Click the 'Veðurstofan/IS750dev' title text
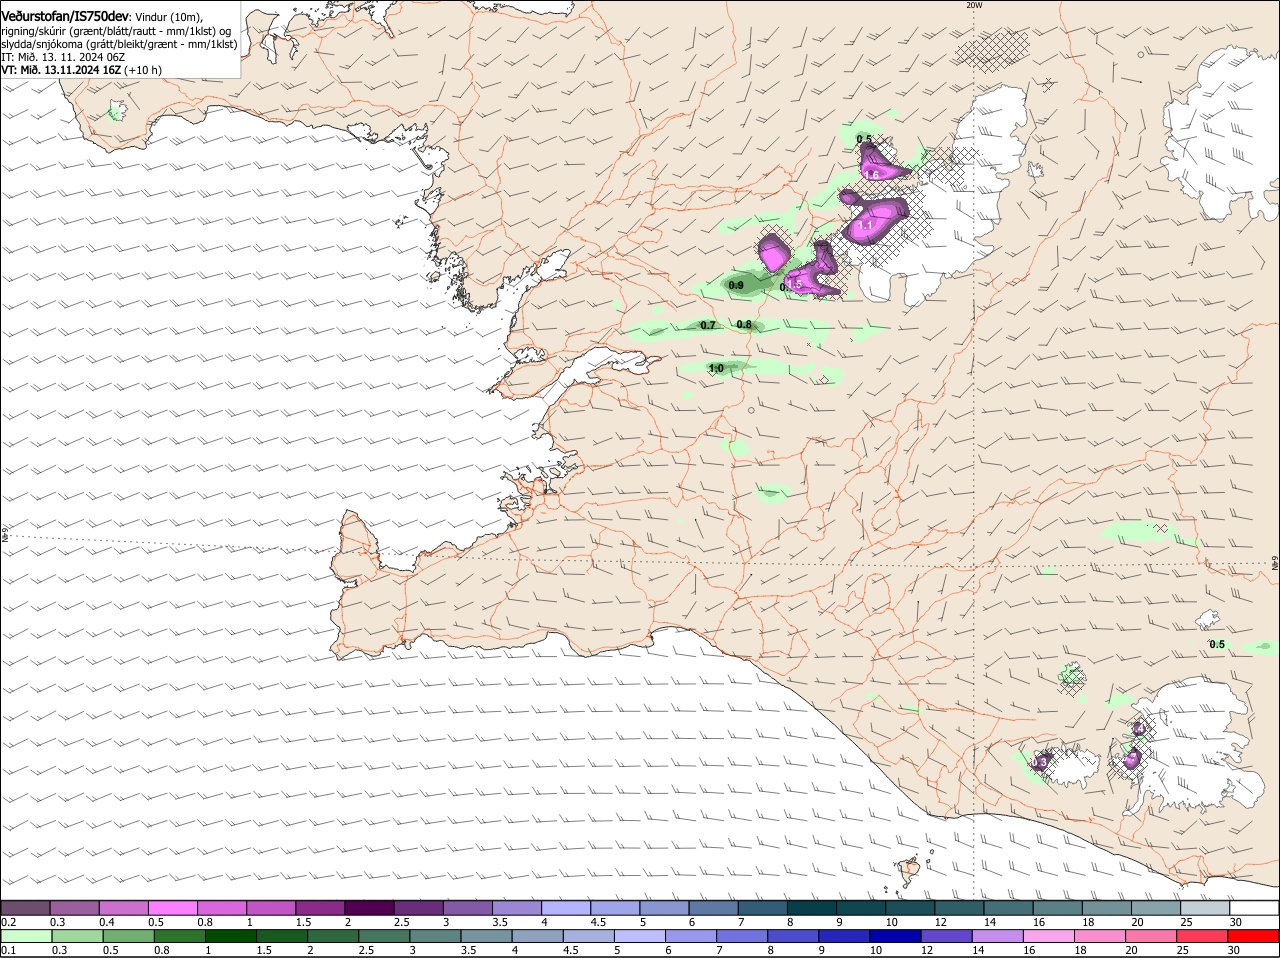The width and height of the screenshot is (1280, 958). click(x=65, y=16)
